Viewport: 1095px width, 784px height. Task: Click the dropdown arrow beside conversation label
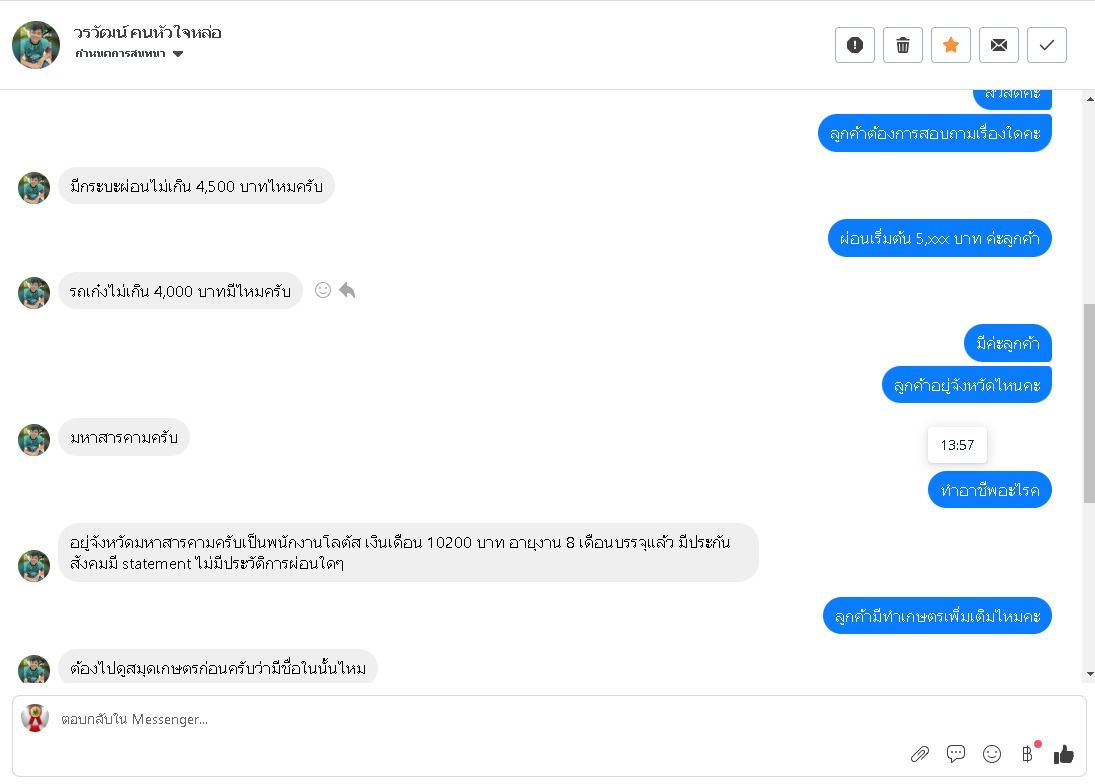coord(178,54)
